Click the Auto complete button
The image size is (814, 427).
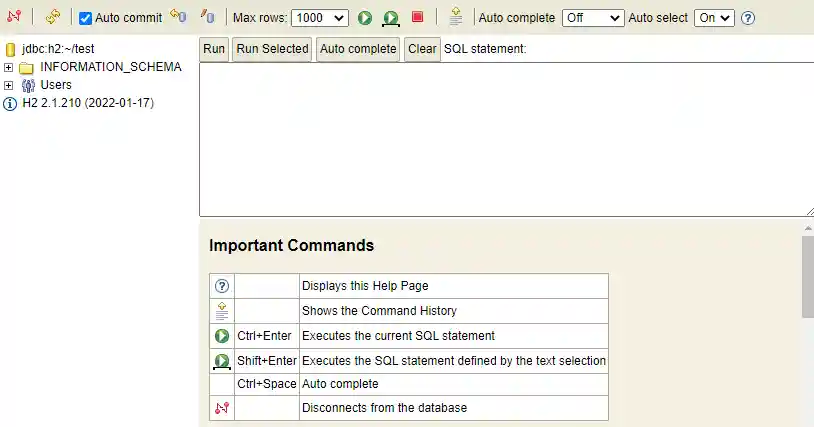(x=358, y=49)
